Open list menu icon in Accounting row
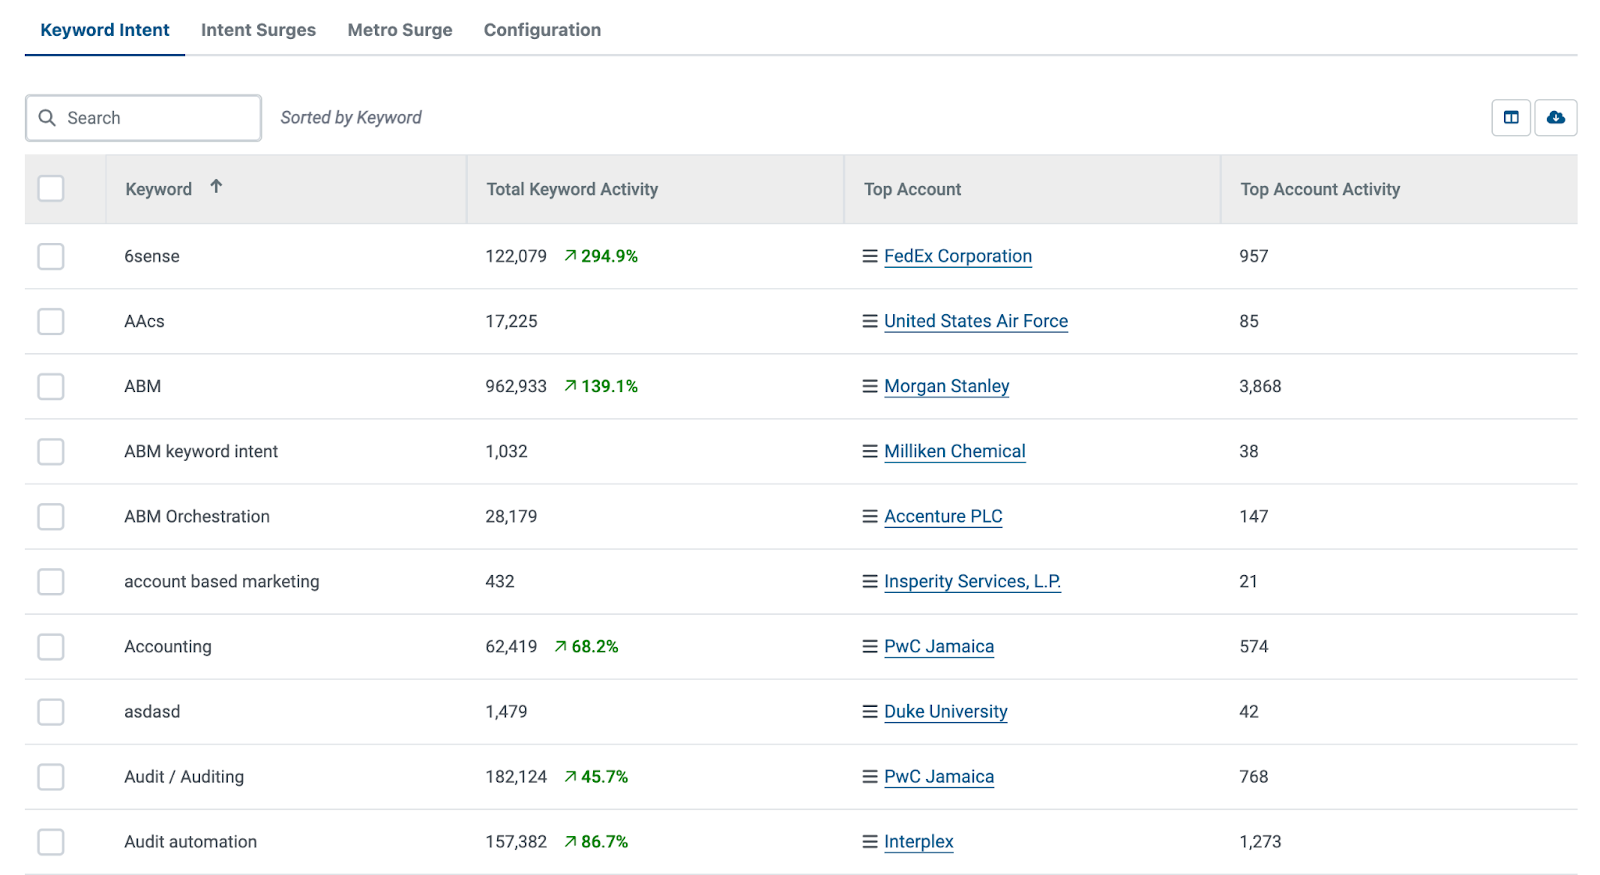Screen dimensions: 1600x875 point(870,646)
